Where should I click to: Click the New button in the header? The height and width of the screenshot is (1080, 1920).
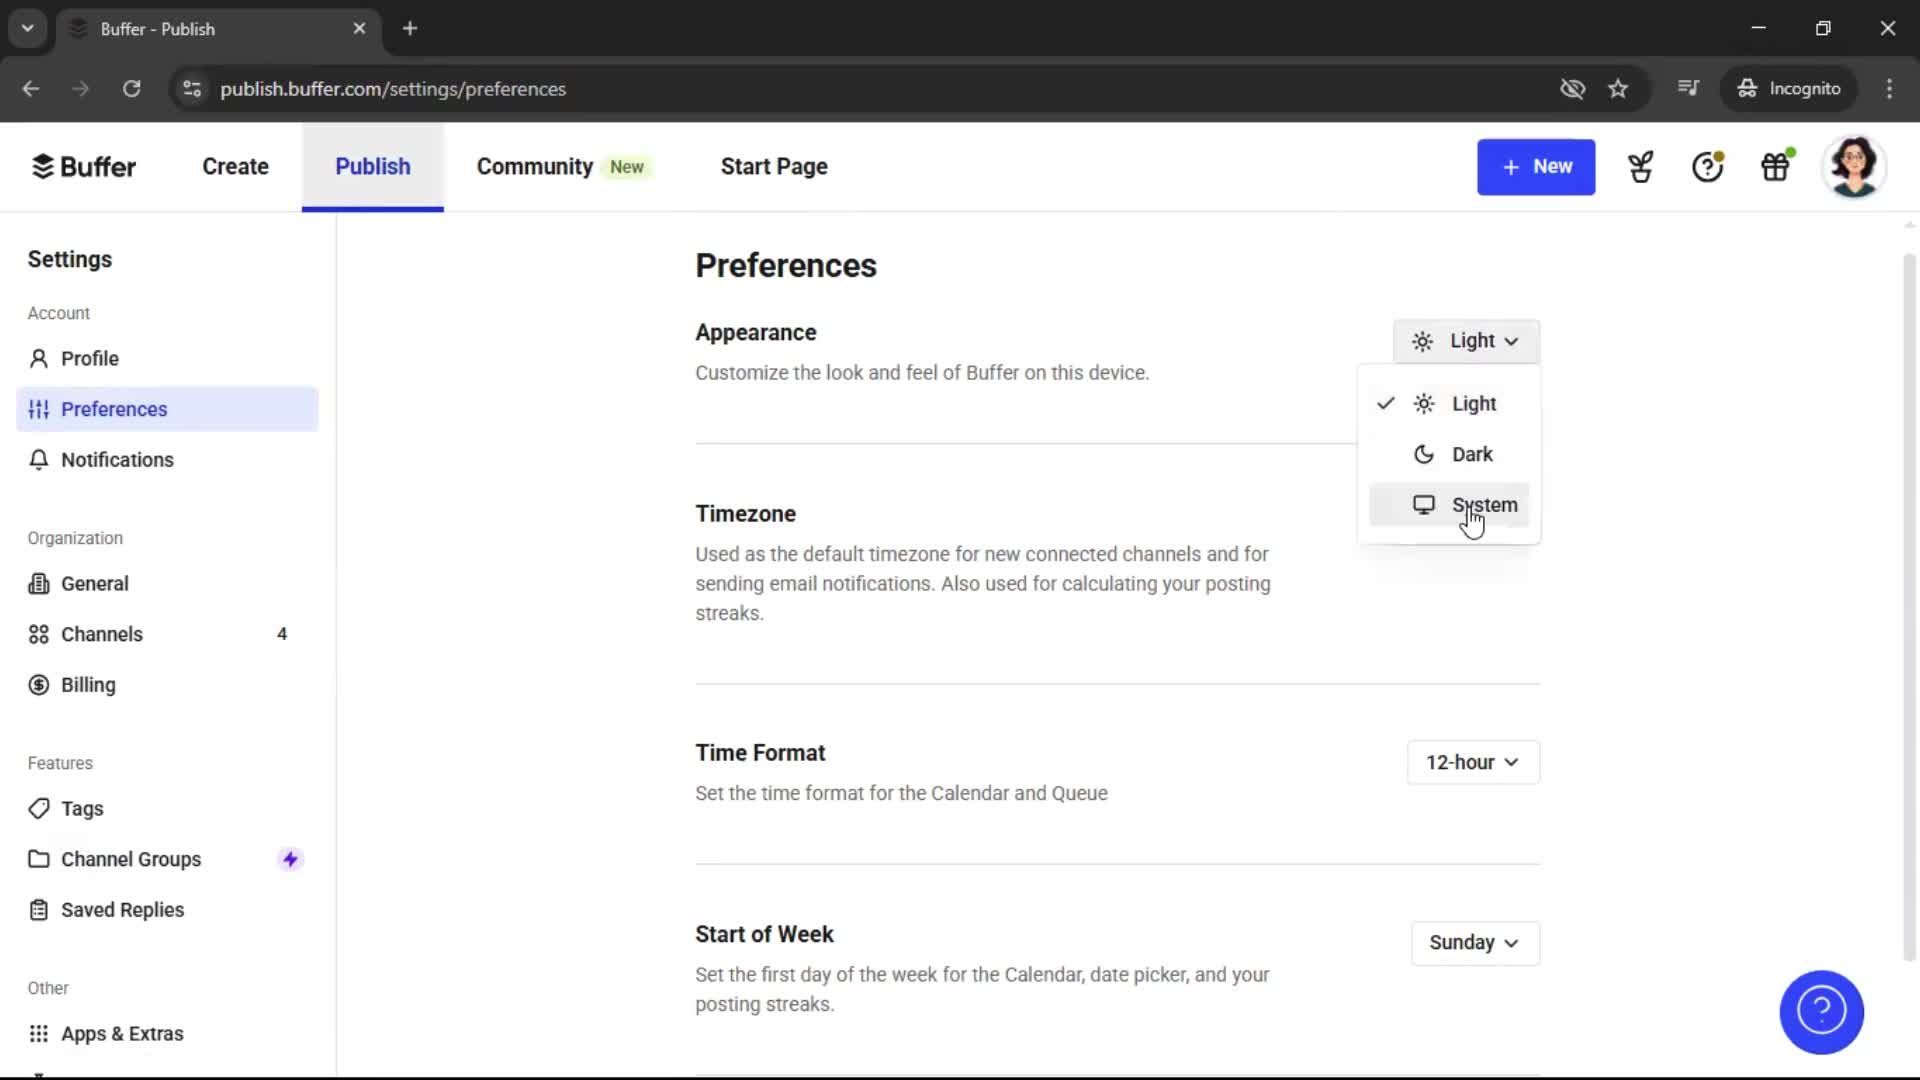click(x=1536, y=167)
